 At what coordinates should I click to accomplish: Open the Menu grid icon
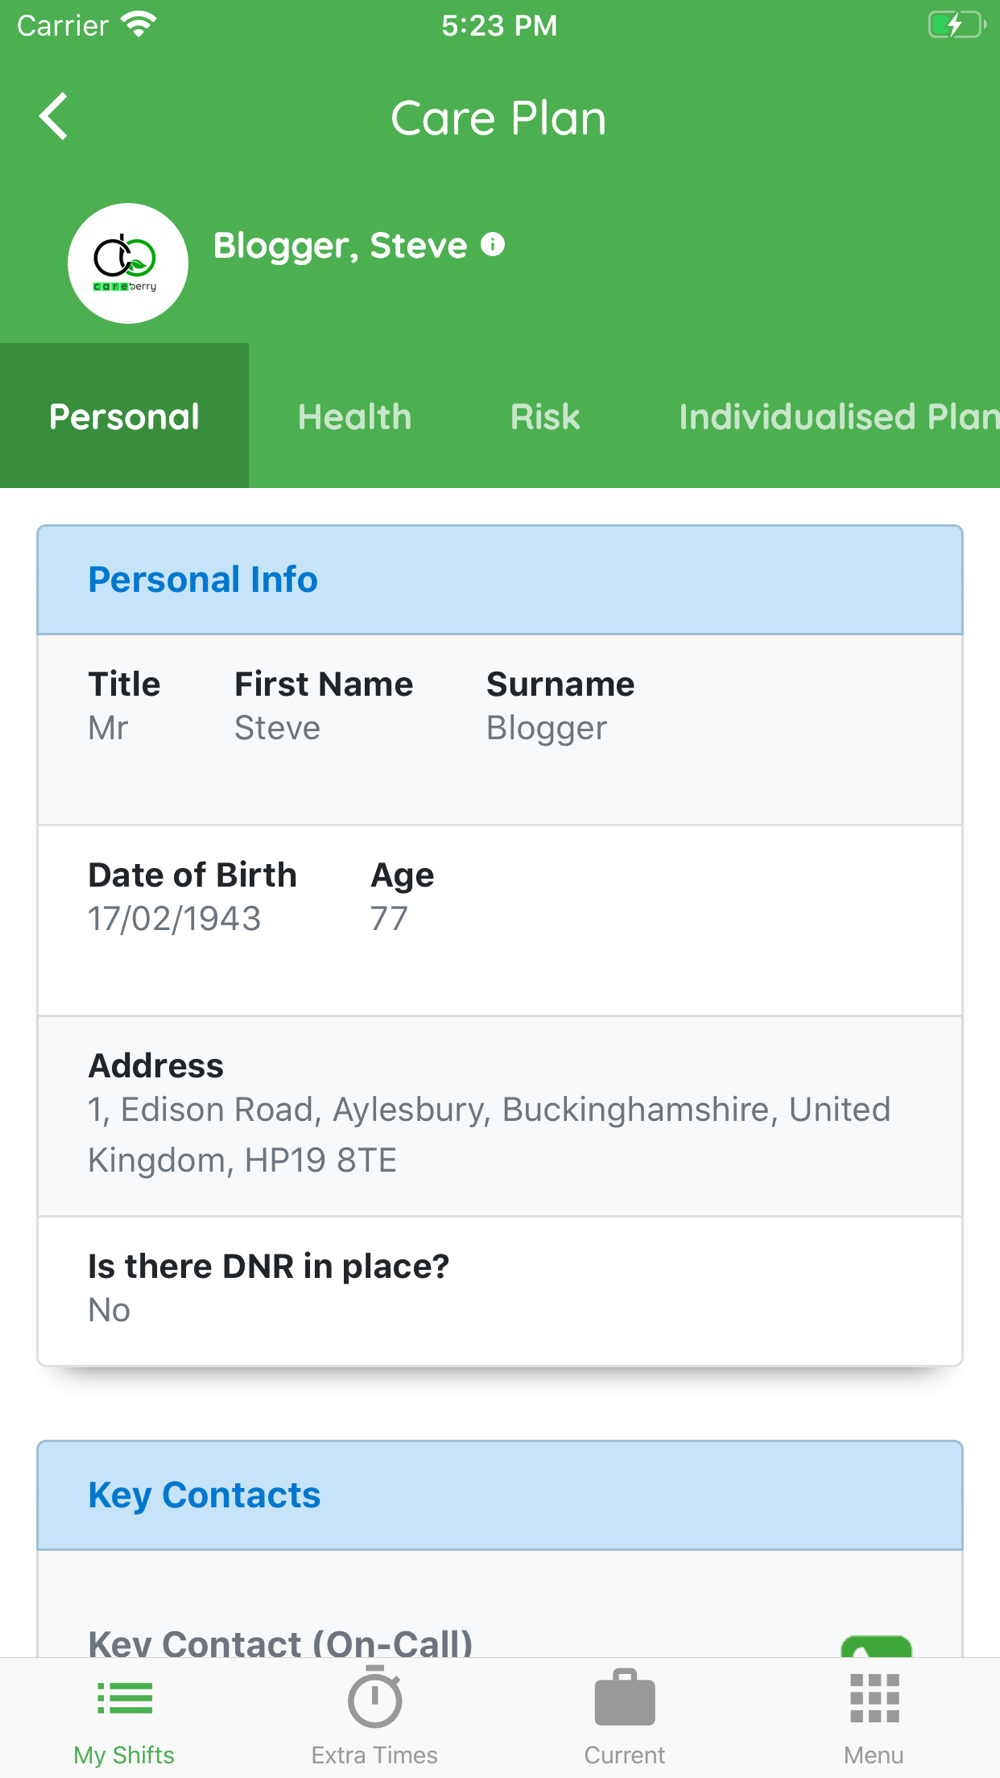coord(874,1717)
